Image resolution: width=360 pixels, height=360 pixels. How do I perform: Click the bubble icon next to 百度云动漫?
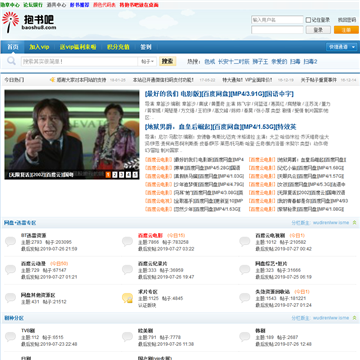click(x=10, y=270)
